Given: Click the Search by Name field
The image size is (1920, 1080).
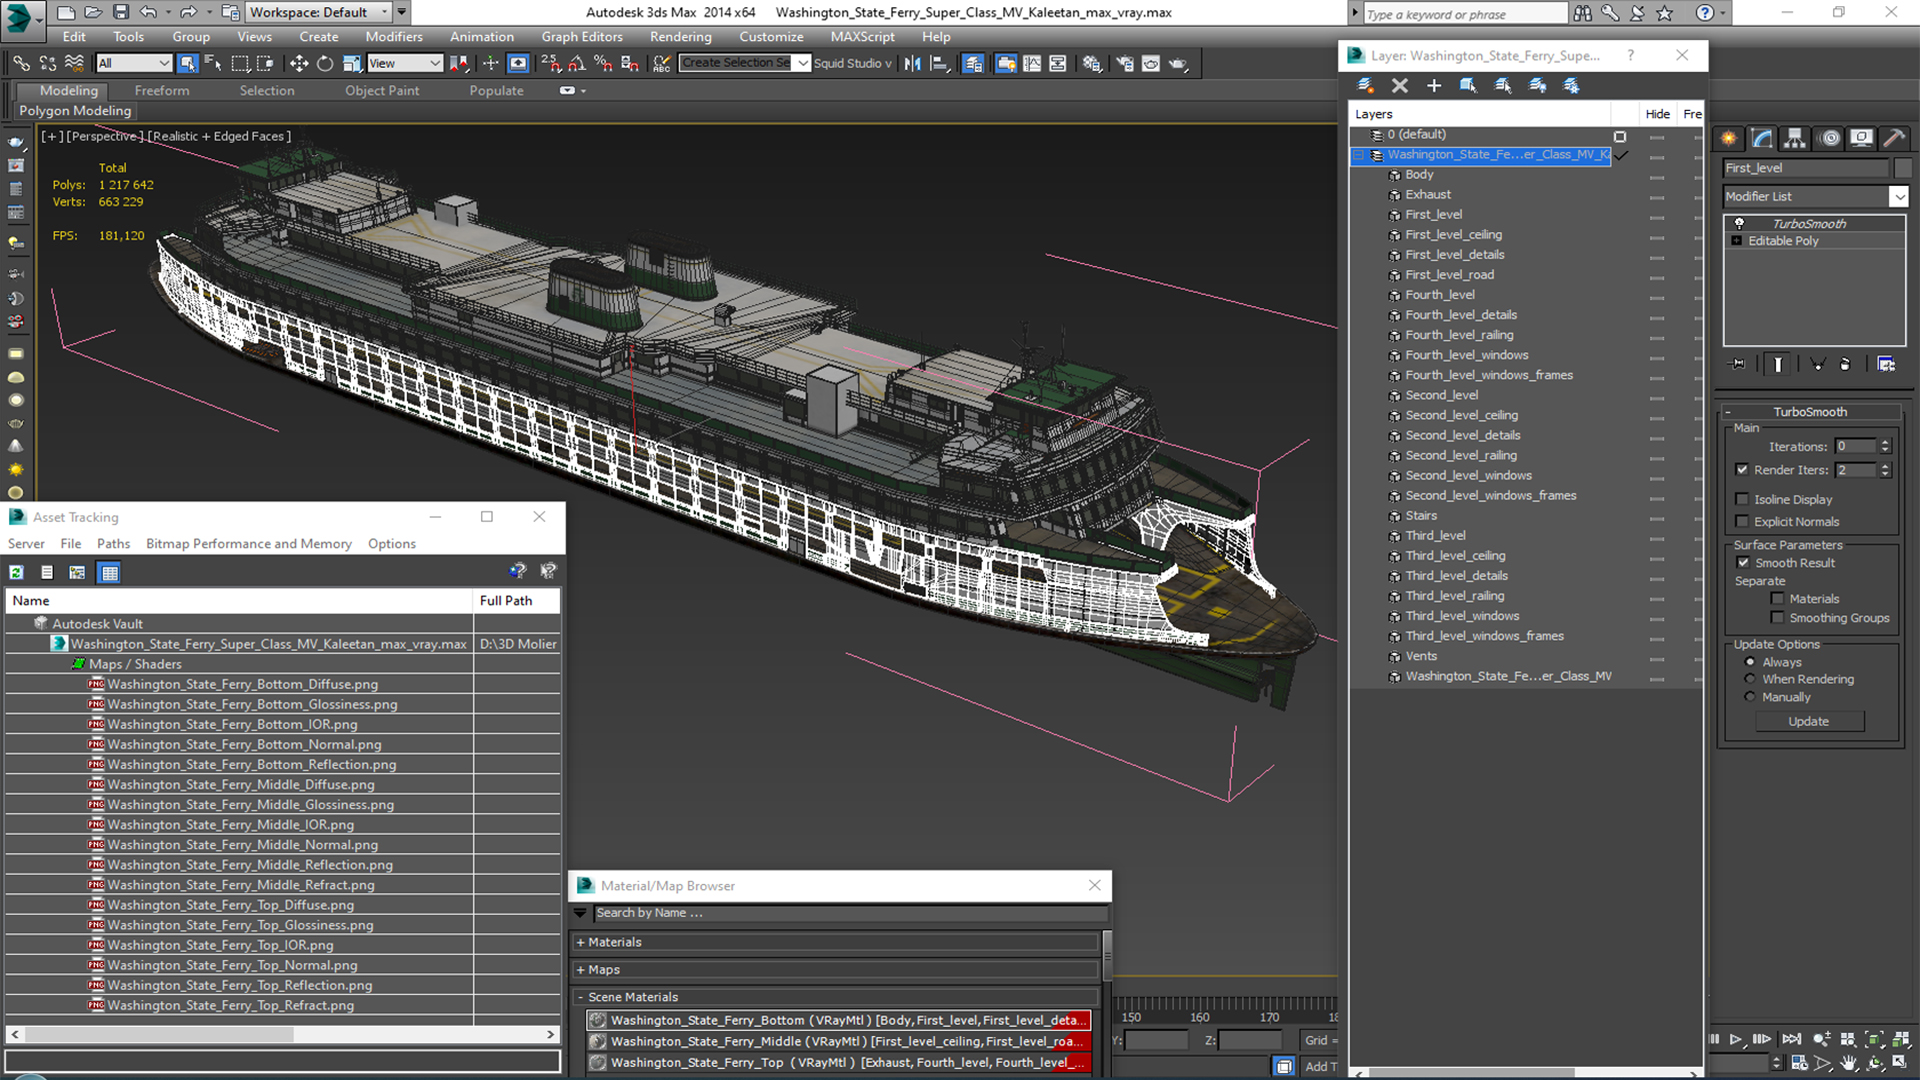Looking at the screenshot, I should [x=850, y=913].
